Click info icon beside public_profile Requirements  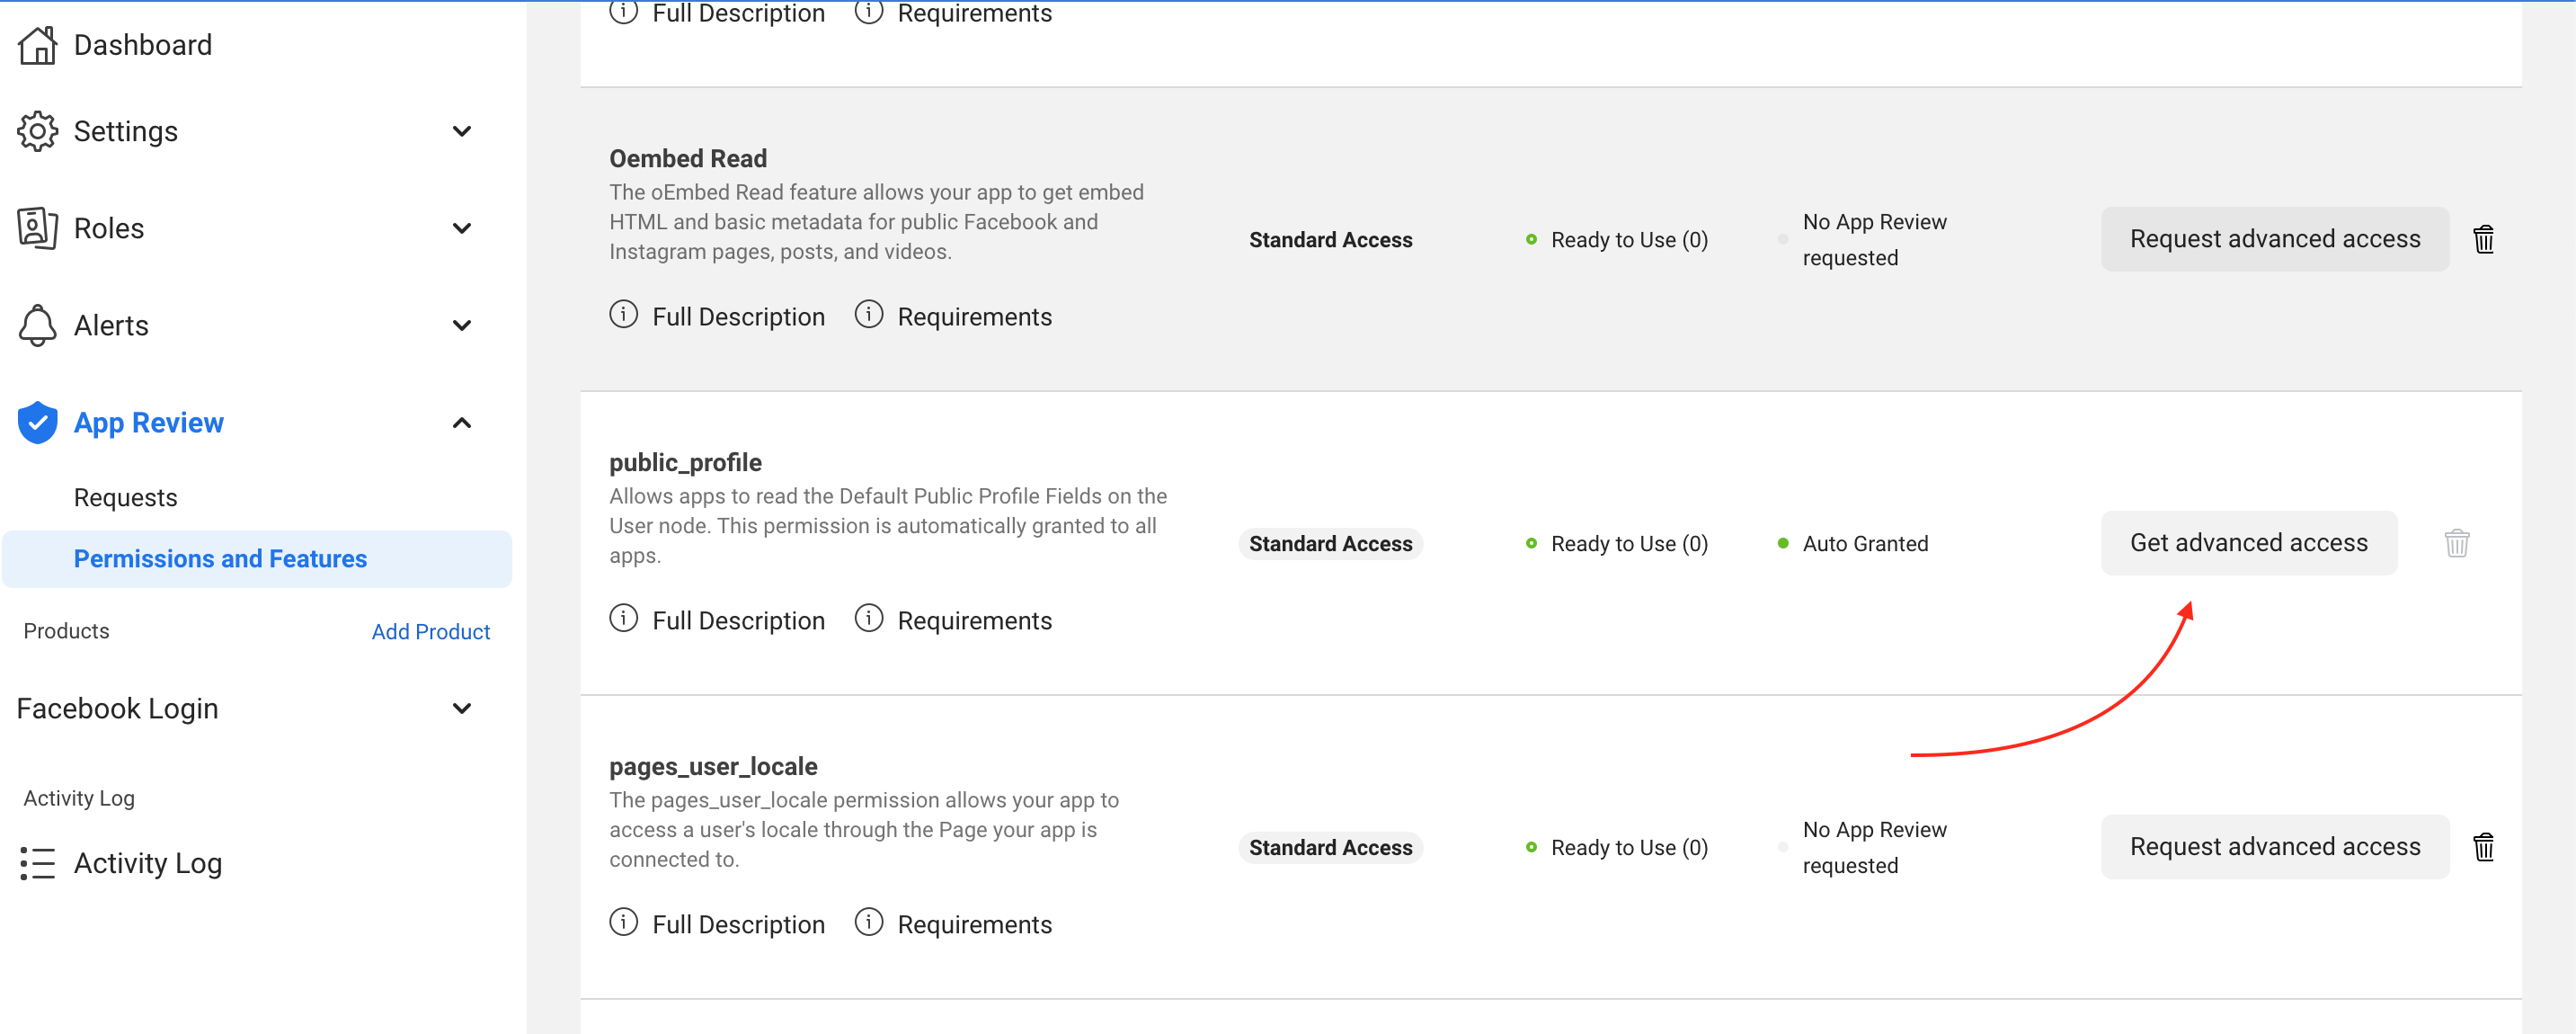[x=869, y=618]
